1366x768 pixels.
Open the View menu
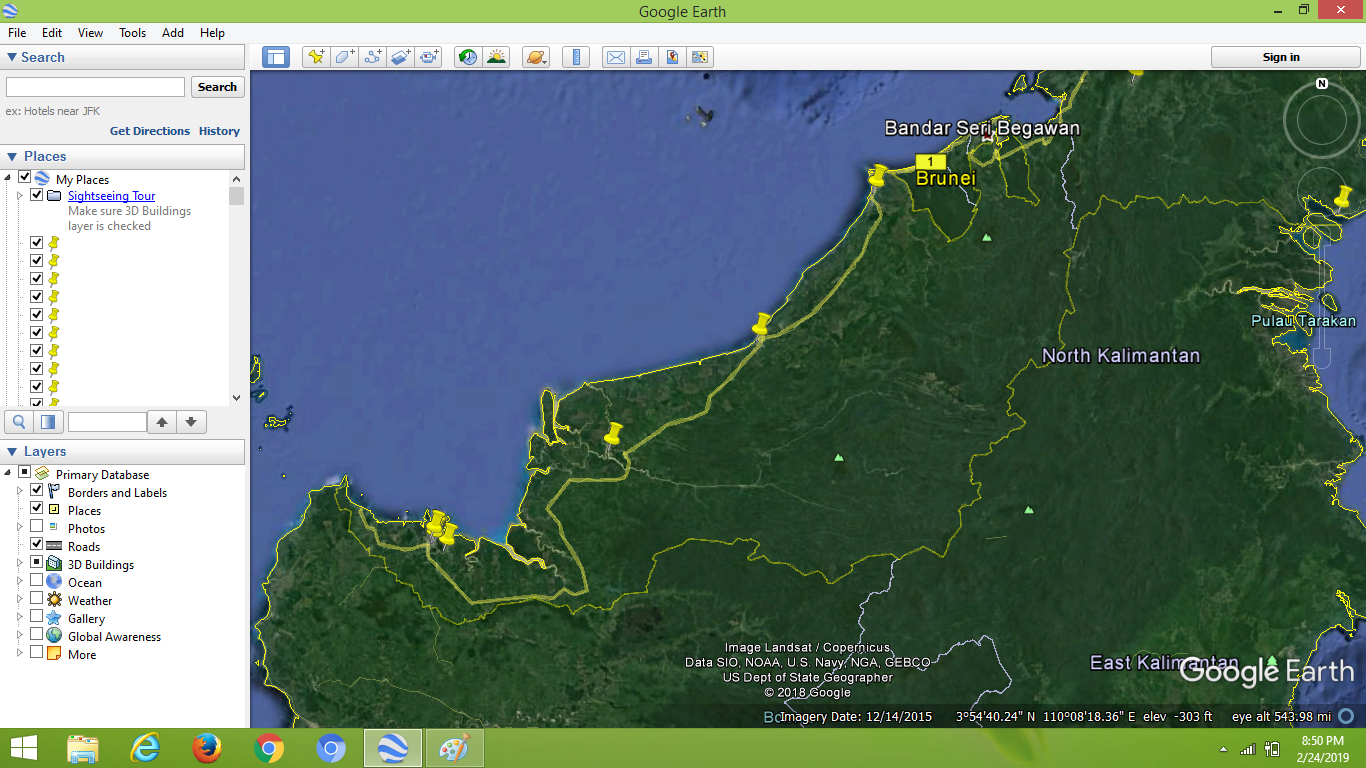[90, 33]
